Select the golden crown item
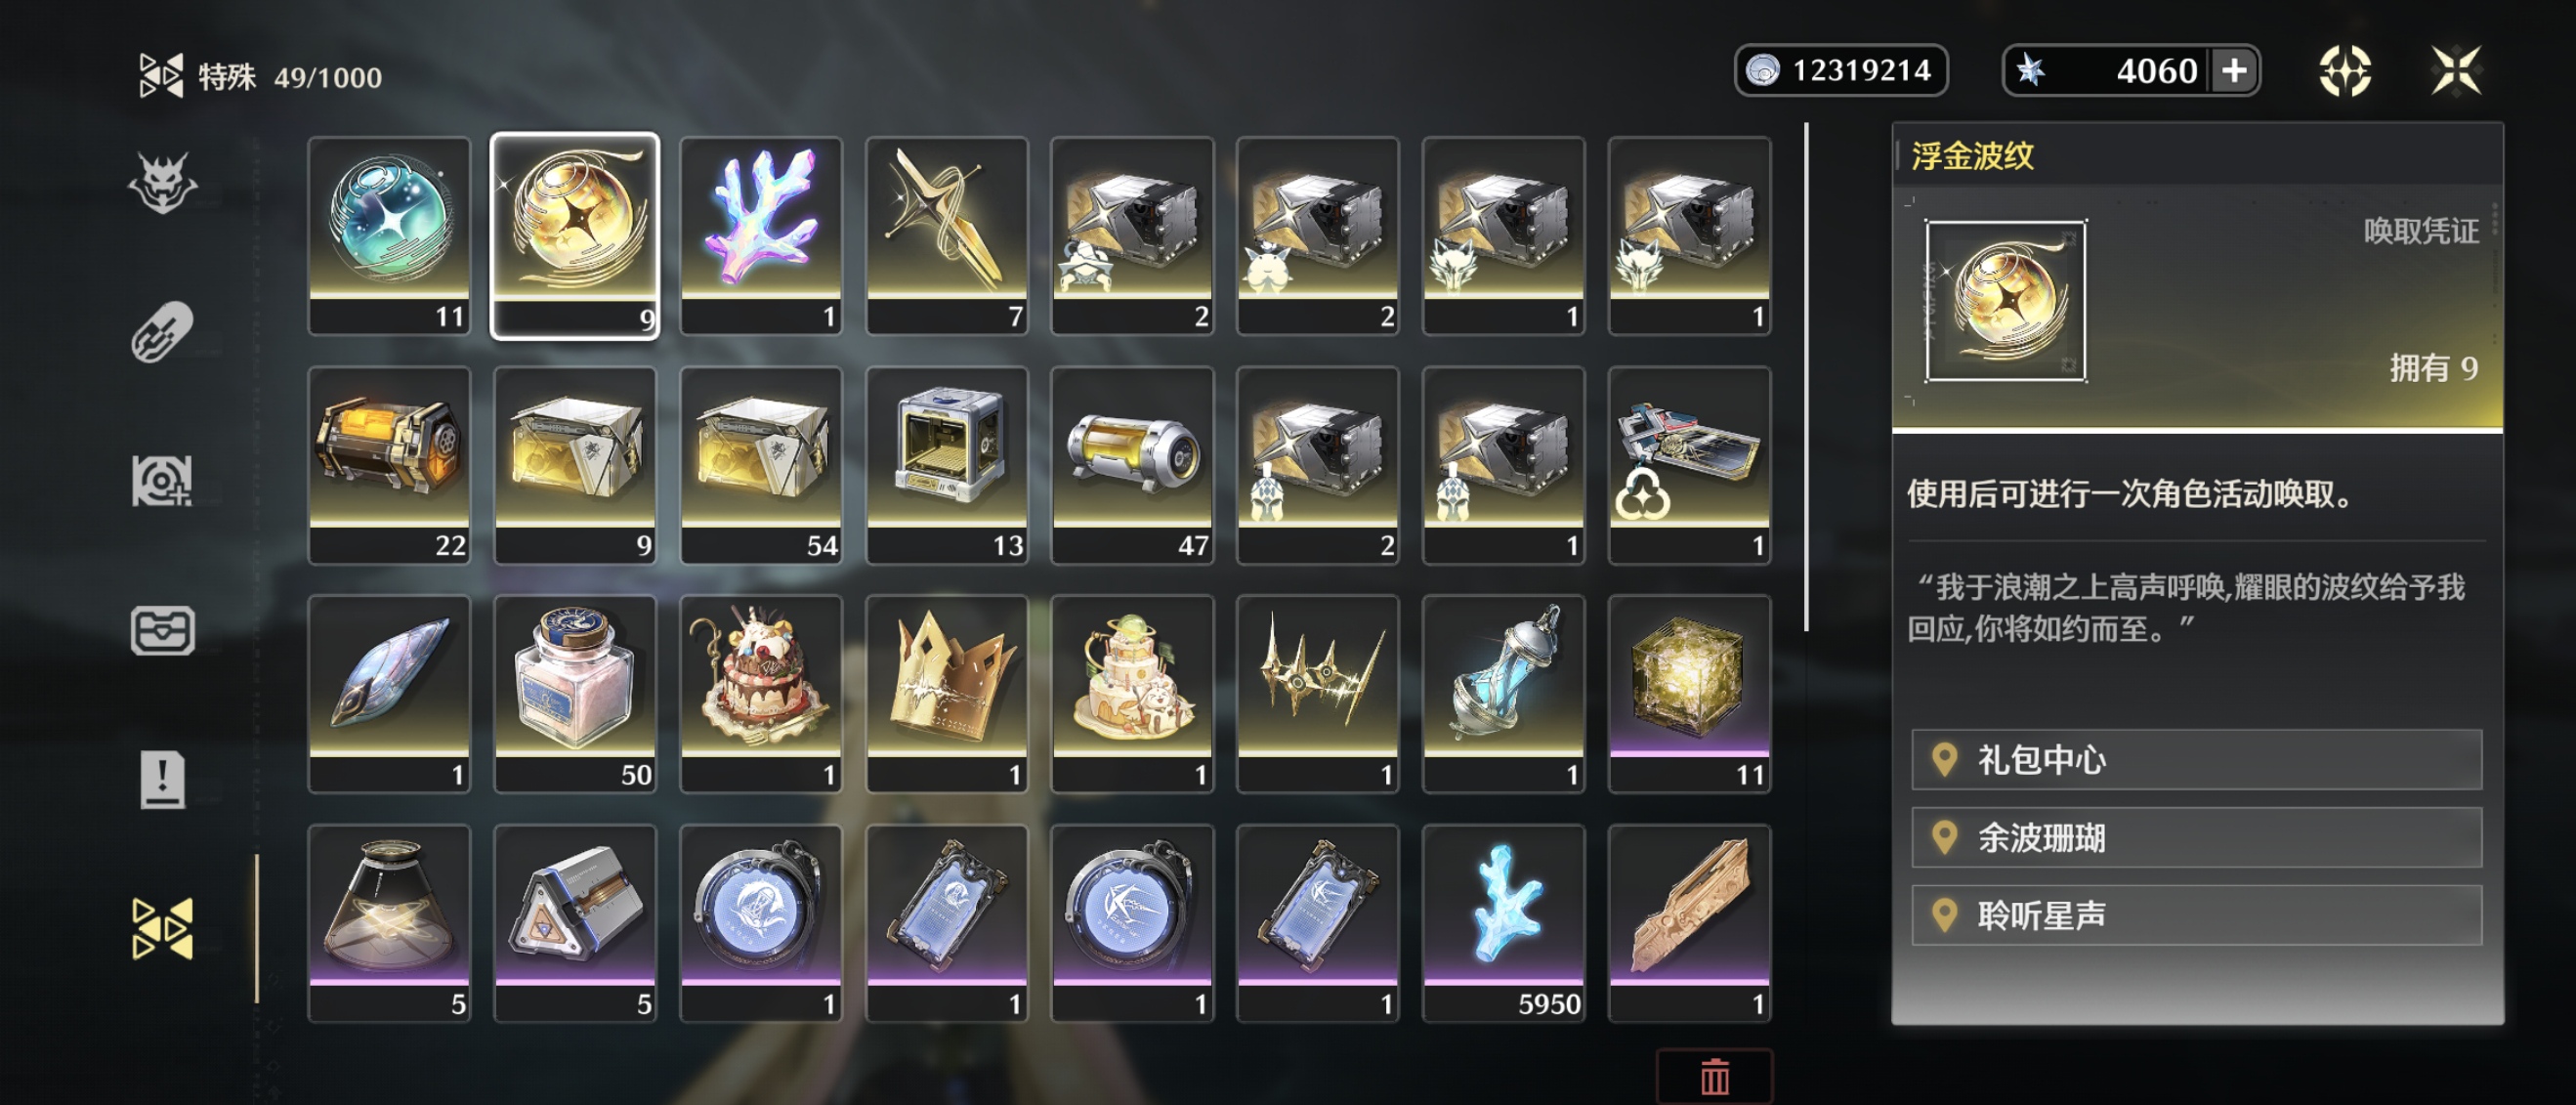Image resolution: width=2576 pixels, height=1105 pixels. (947, 694)
